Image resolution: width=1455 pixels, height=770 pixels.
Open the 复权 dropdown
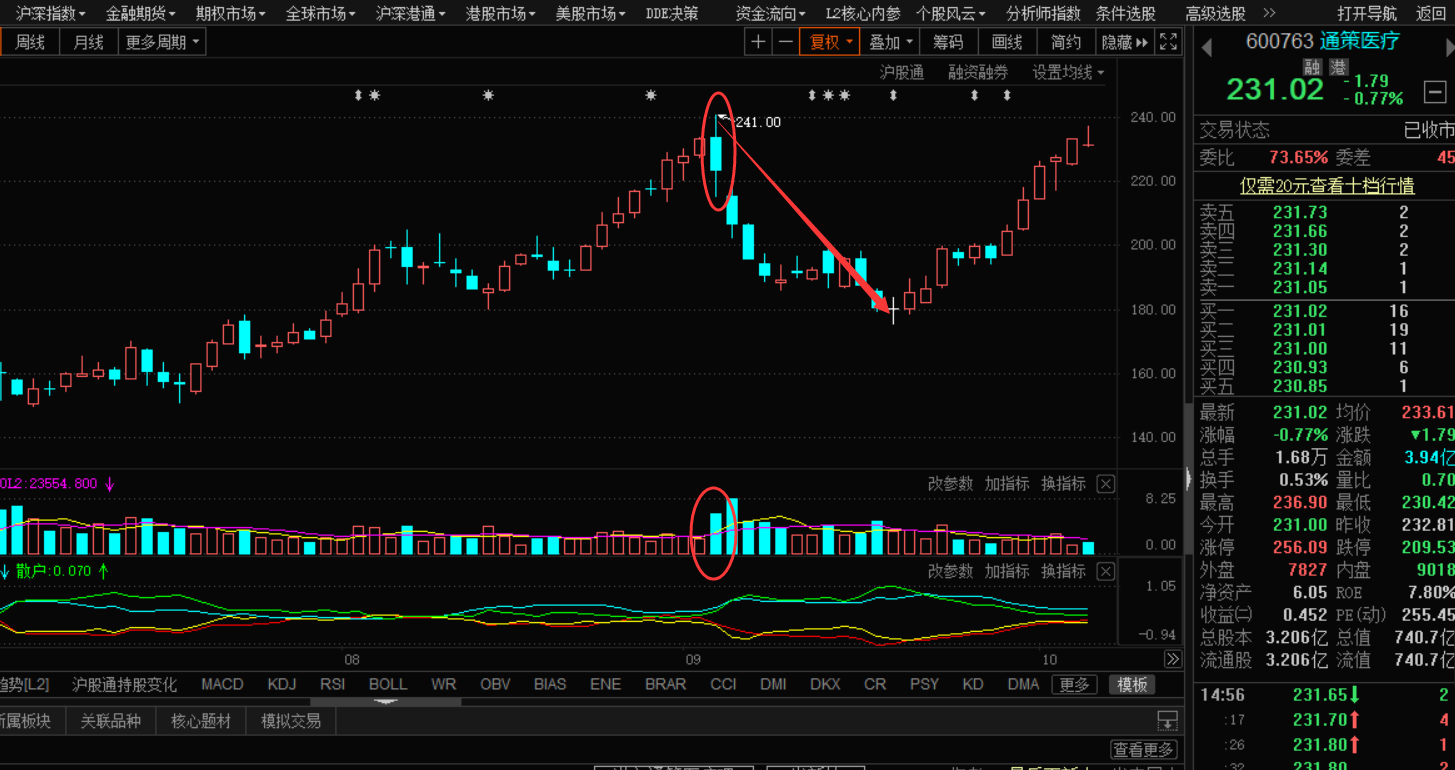click(x=831, y=42)
